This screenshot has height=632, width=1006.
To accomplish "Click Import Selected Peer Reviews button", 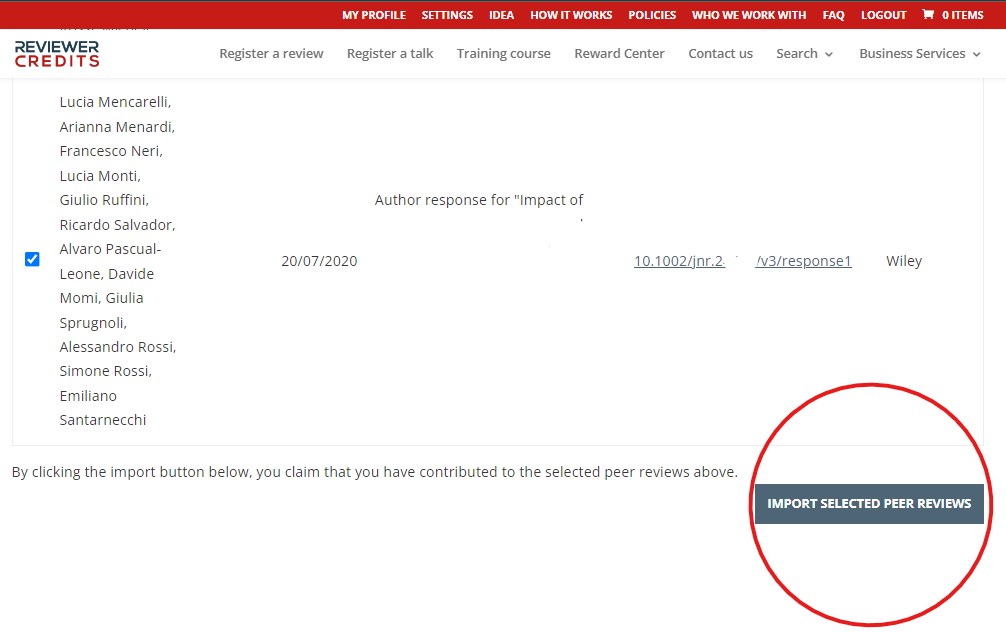I will click(869, 504).
